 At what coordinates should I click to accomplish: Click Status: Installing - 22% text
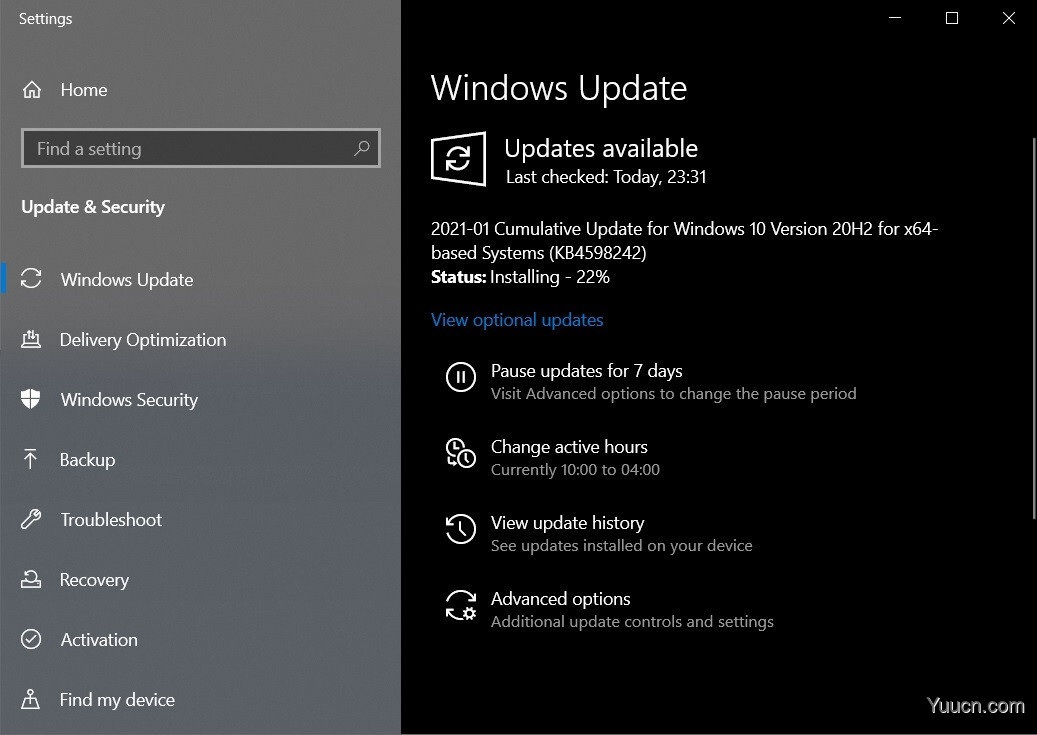point(520,277)
